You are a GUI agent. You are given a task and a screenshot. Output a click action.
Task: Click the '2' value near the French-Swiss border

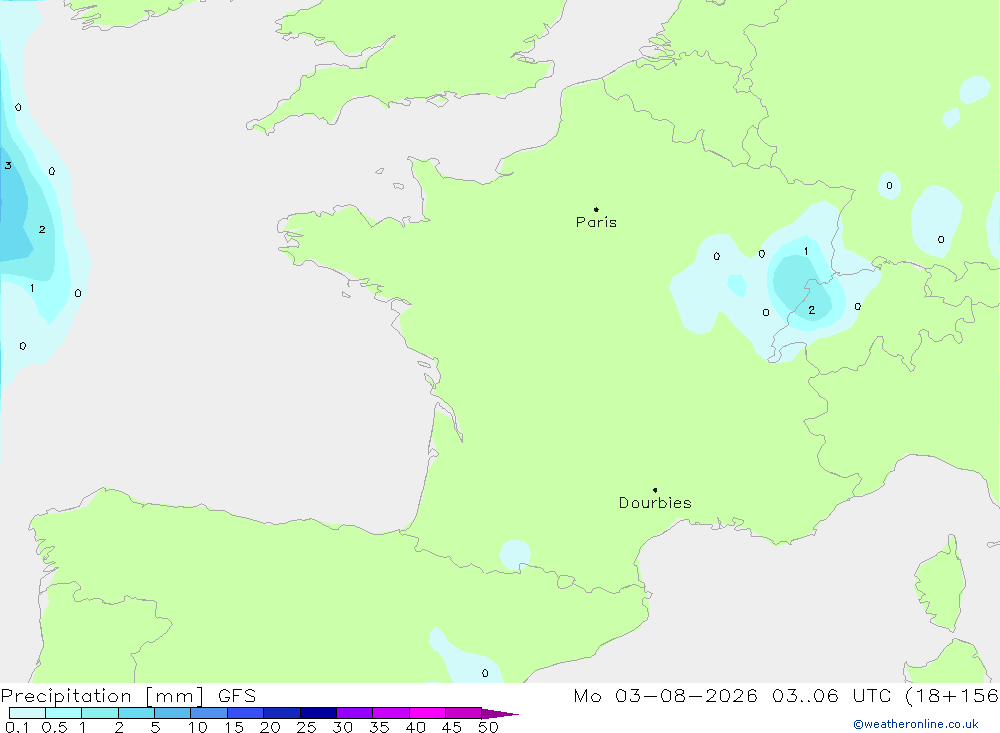tap(812, 310)
